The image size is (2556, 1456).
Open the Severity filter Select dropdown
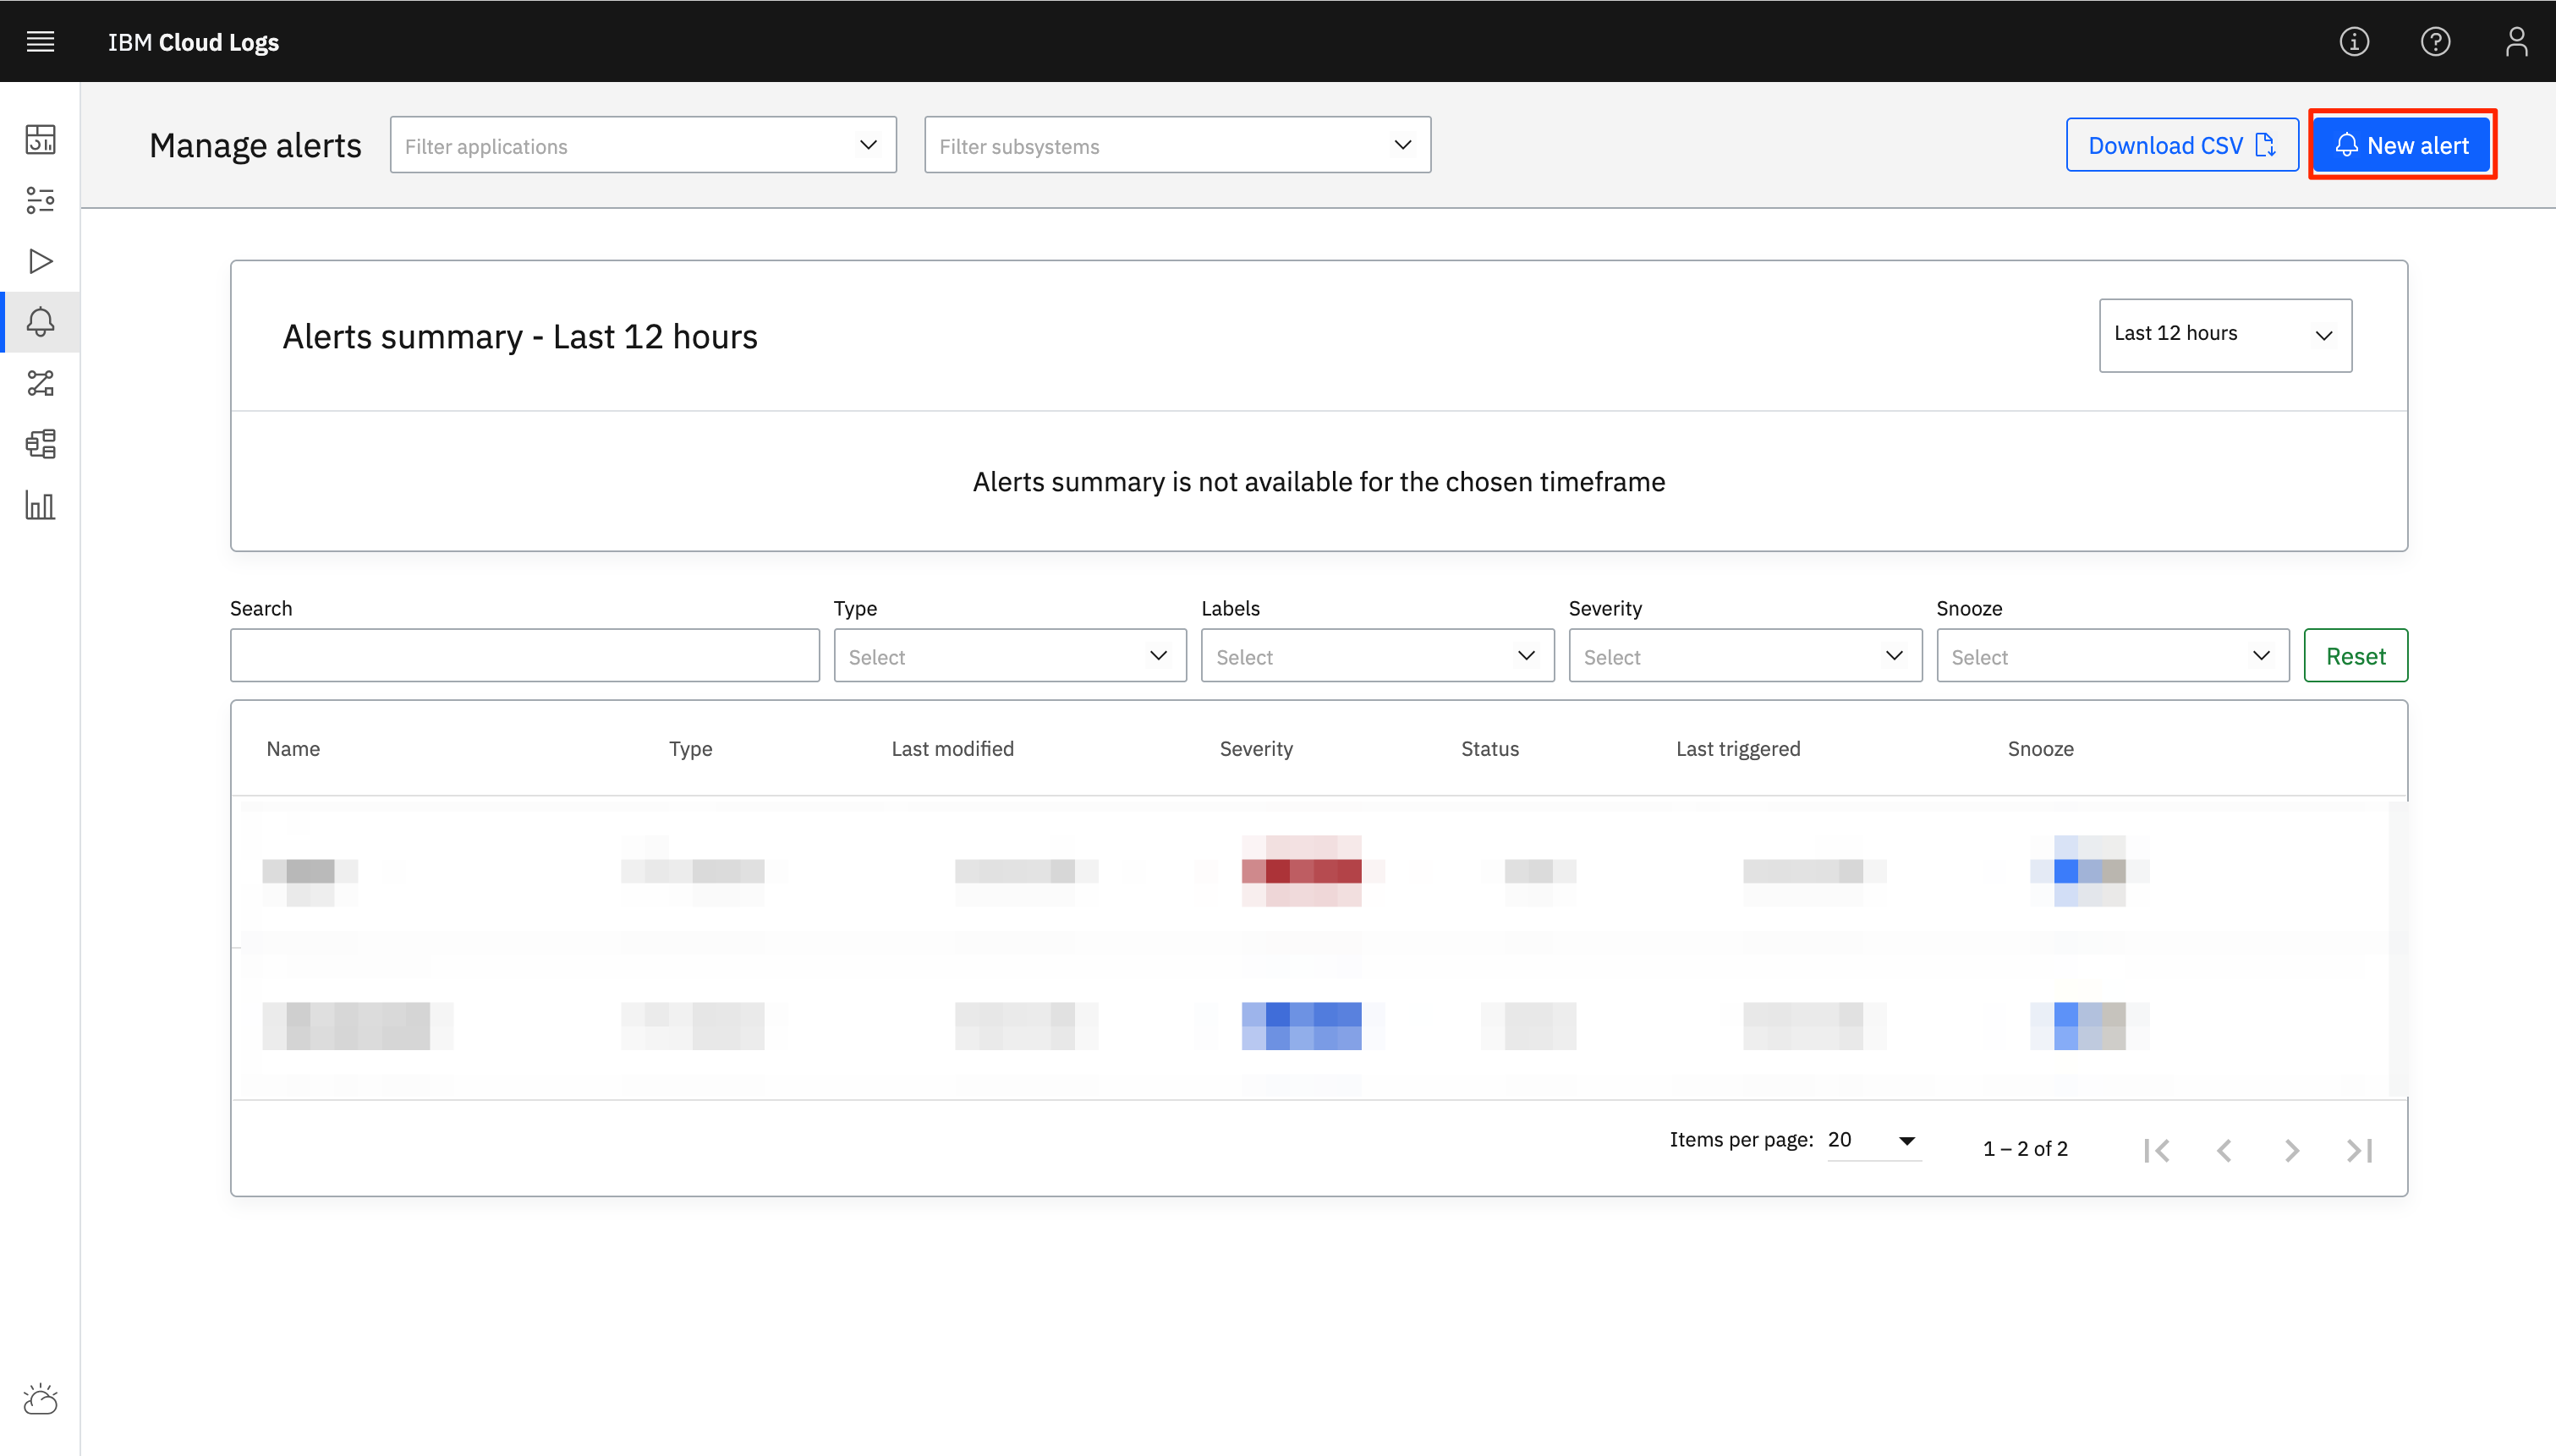(x=1744, y=656)
